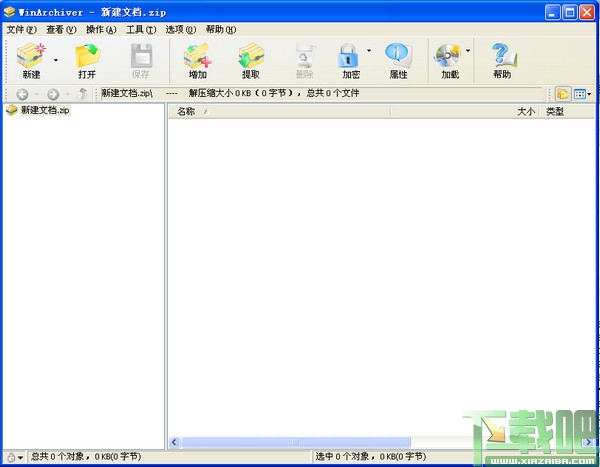Minimize the WinArchiver window
Image resolution: width=600 pixels, height=467 pixels.
[x=552, y=12]
